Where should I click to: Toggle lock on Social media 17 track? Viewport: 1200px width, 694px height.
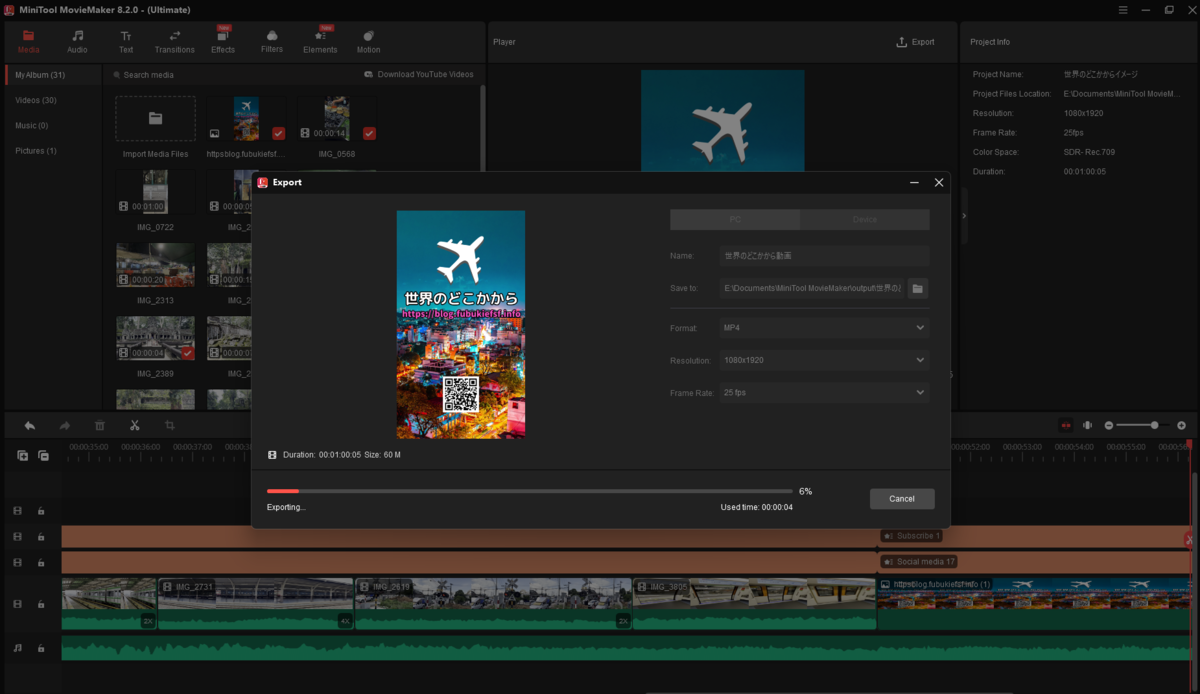pyautogui.click(x=41, y=563)
